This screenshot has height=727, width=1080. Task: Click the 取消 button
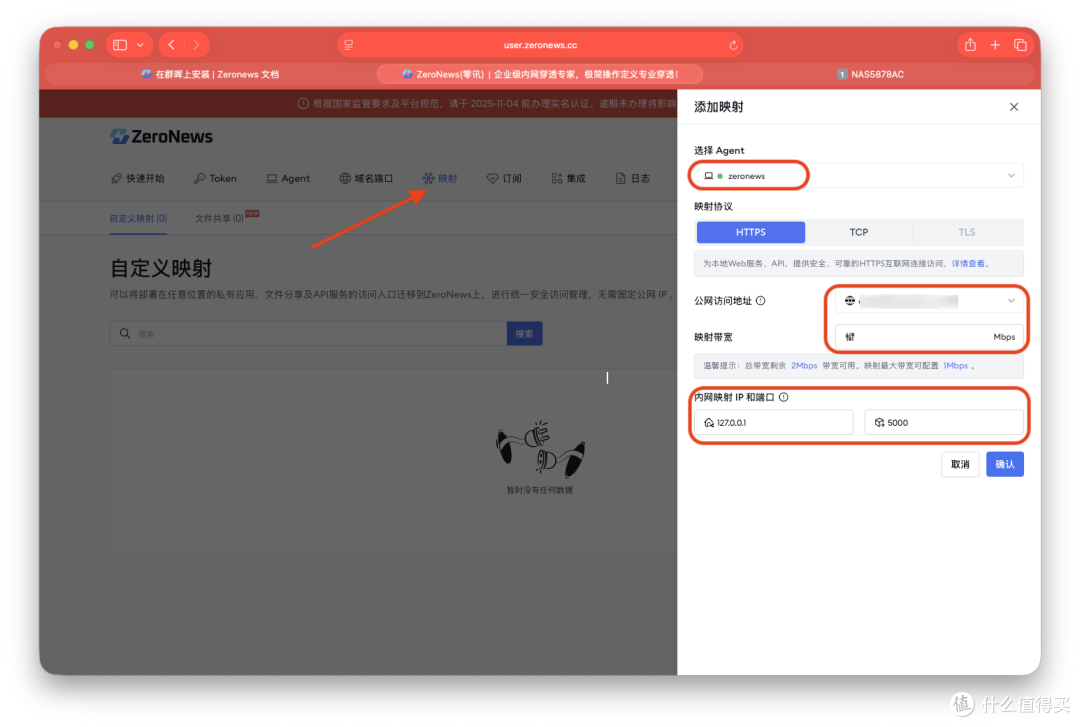(960, 464)
